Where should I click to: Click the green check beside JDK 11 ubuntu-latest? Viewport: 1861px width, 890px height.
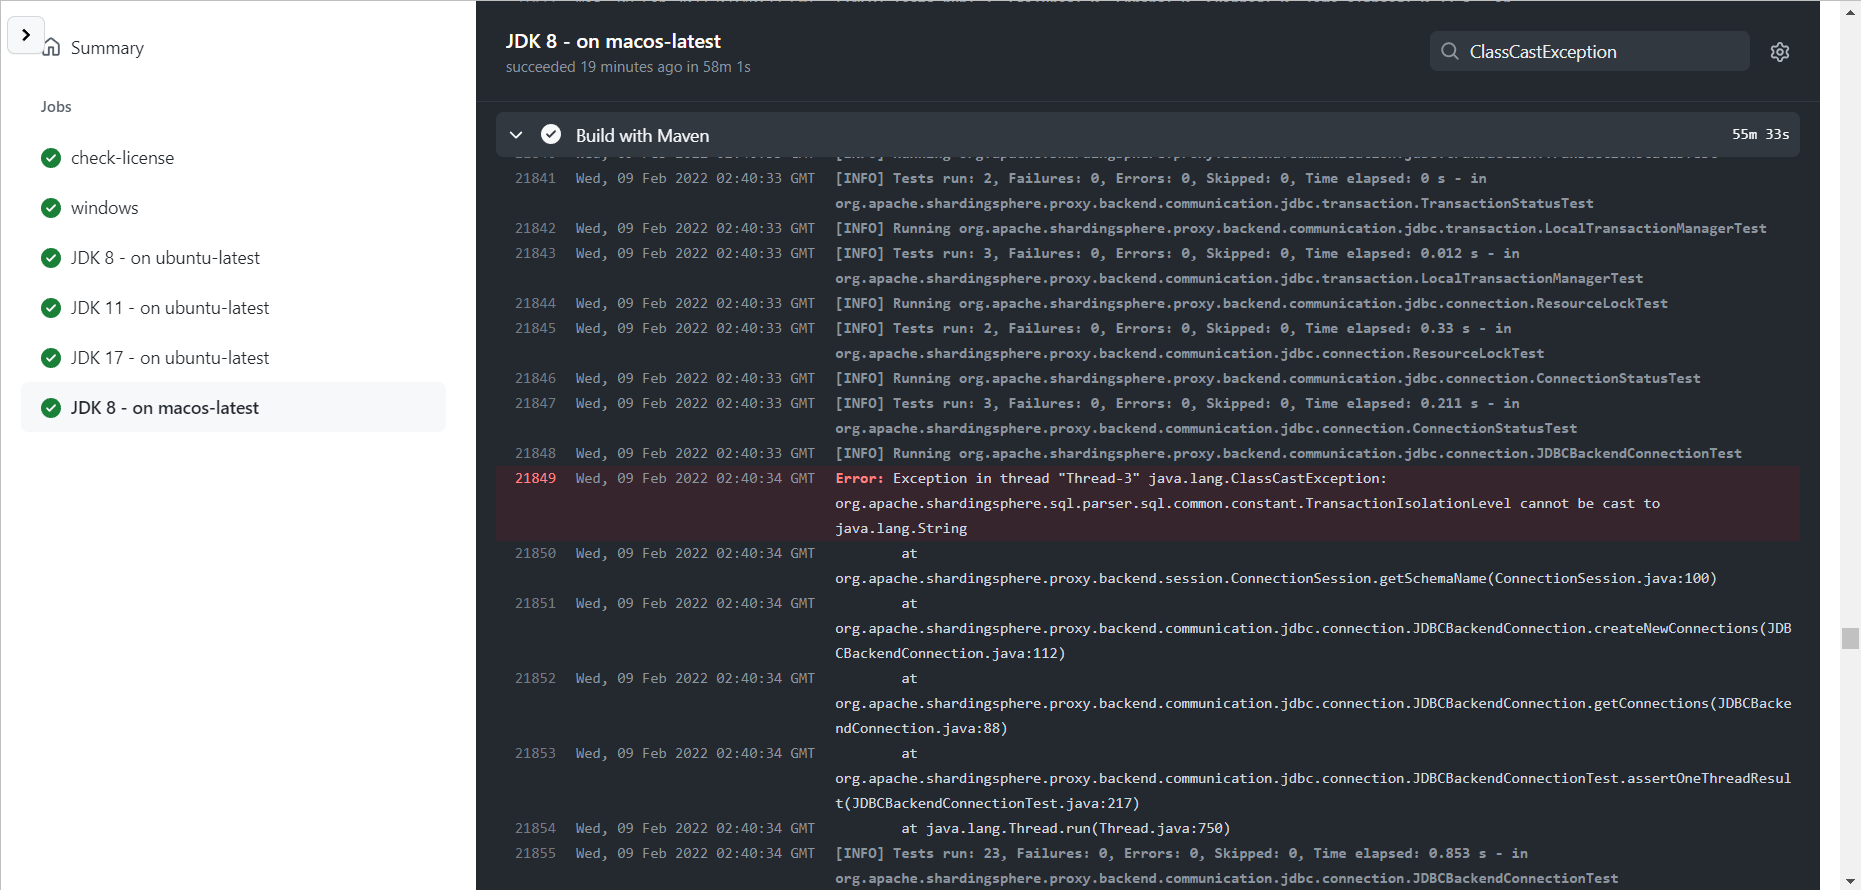point(51,308)
